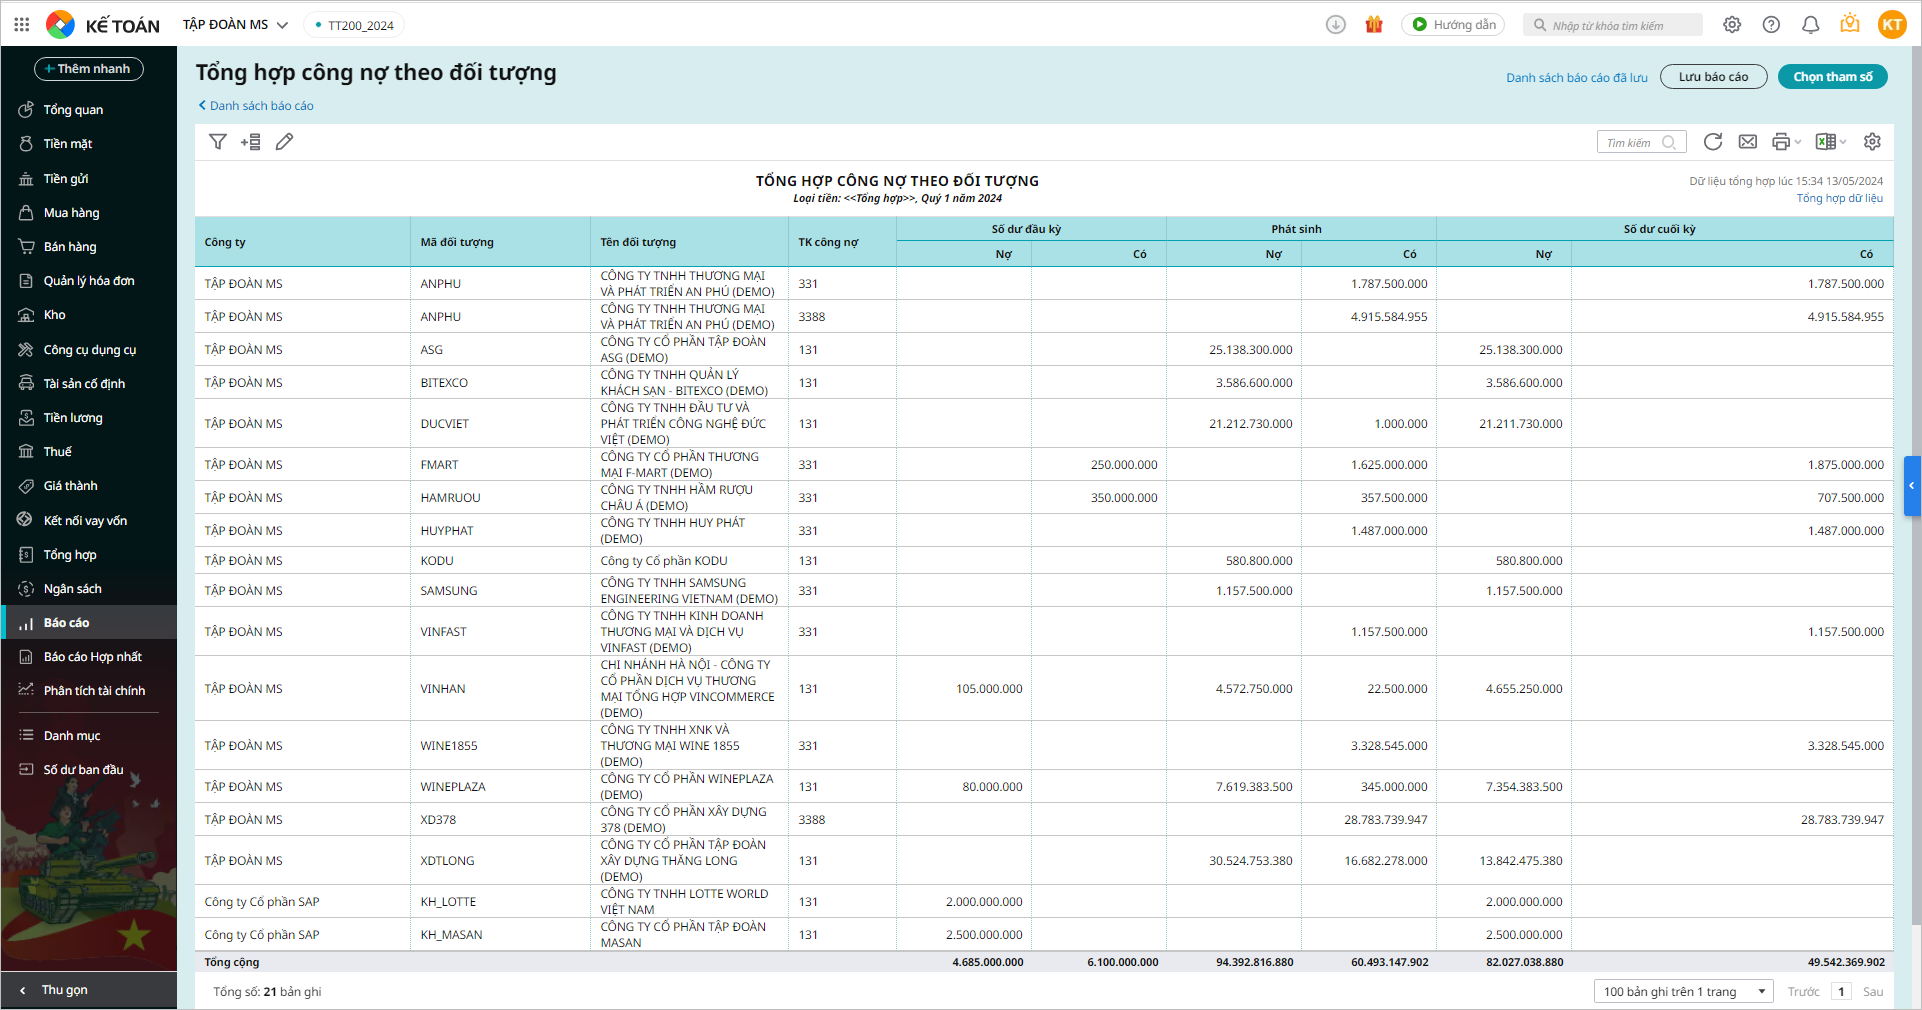Select the VINFAST object code cell
Image resolution: width=1922 pixels, height=1010 pixels.
click(x=500, y=632)
